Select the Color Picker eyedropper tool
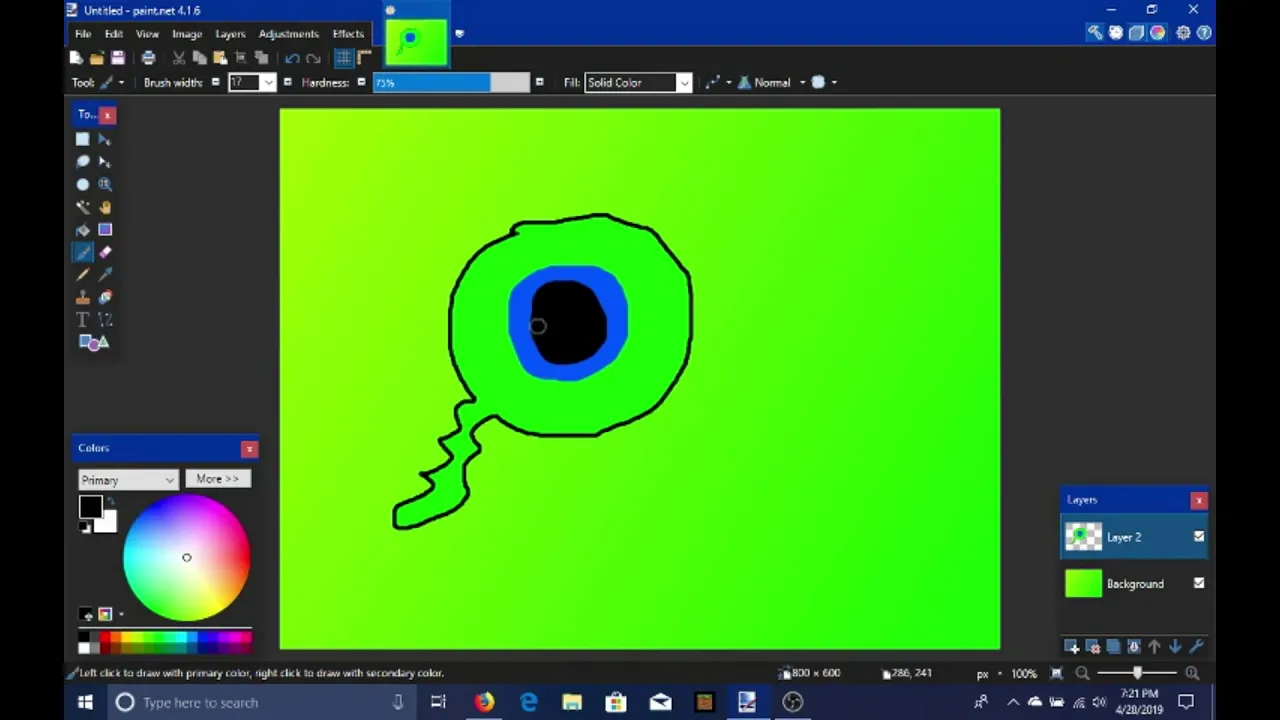 click(105, 275)
